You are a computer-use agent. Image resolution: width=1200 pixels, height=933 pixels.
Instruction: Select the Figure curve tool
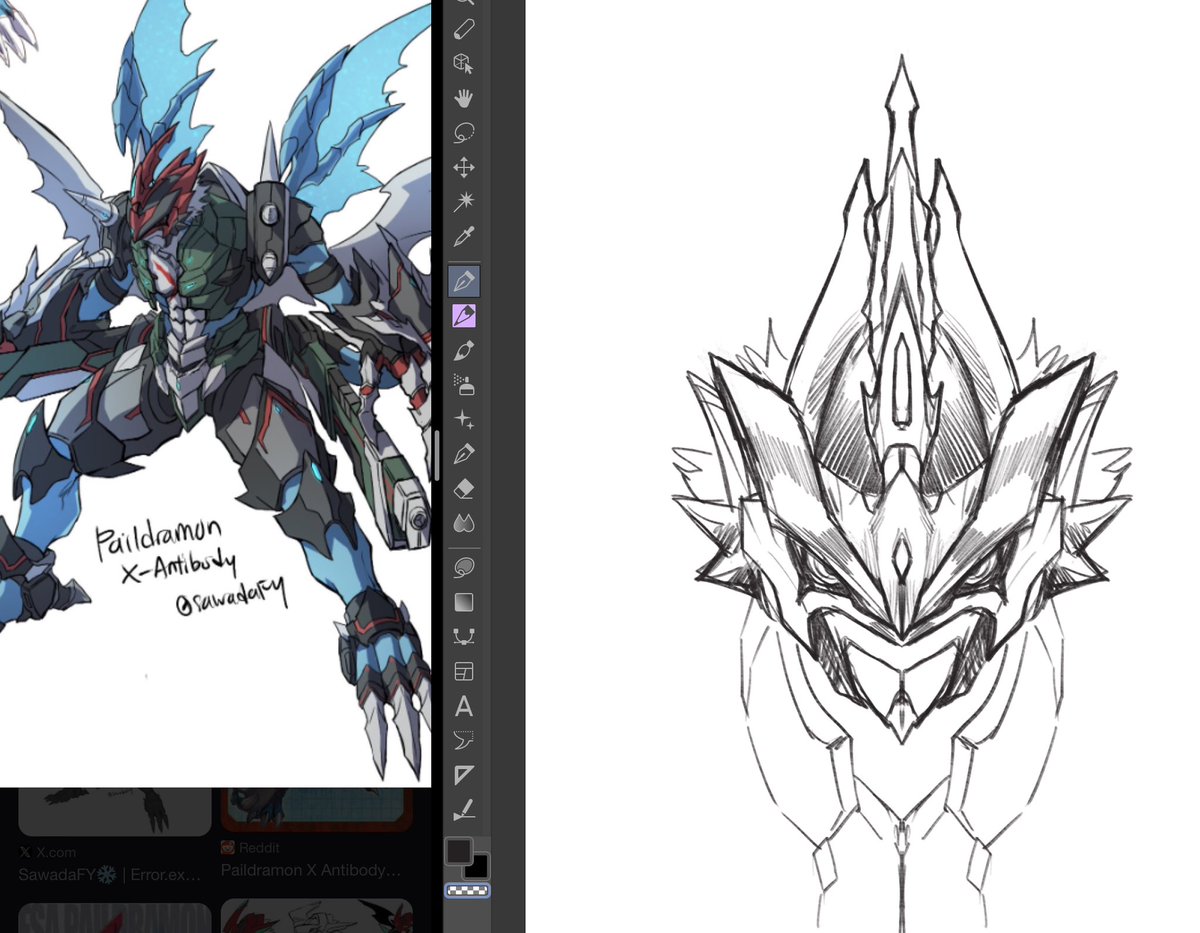pos(463,637)
